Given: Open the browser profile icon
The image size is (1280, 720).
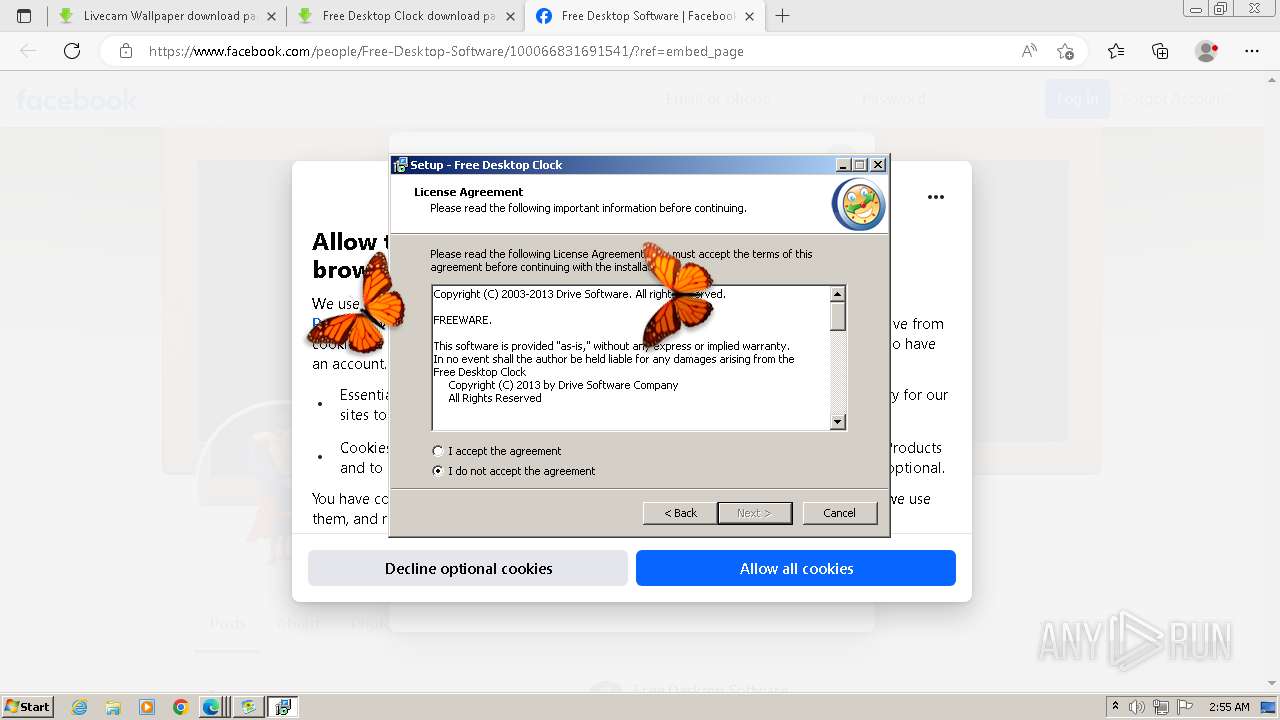Looking at the screenshot, I should coord(1206,51).
